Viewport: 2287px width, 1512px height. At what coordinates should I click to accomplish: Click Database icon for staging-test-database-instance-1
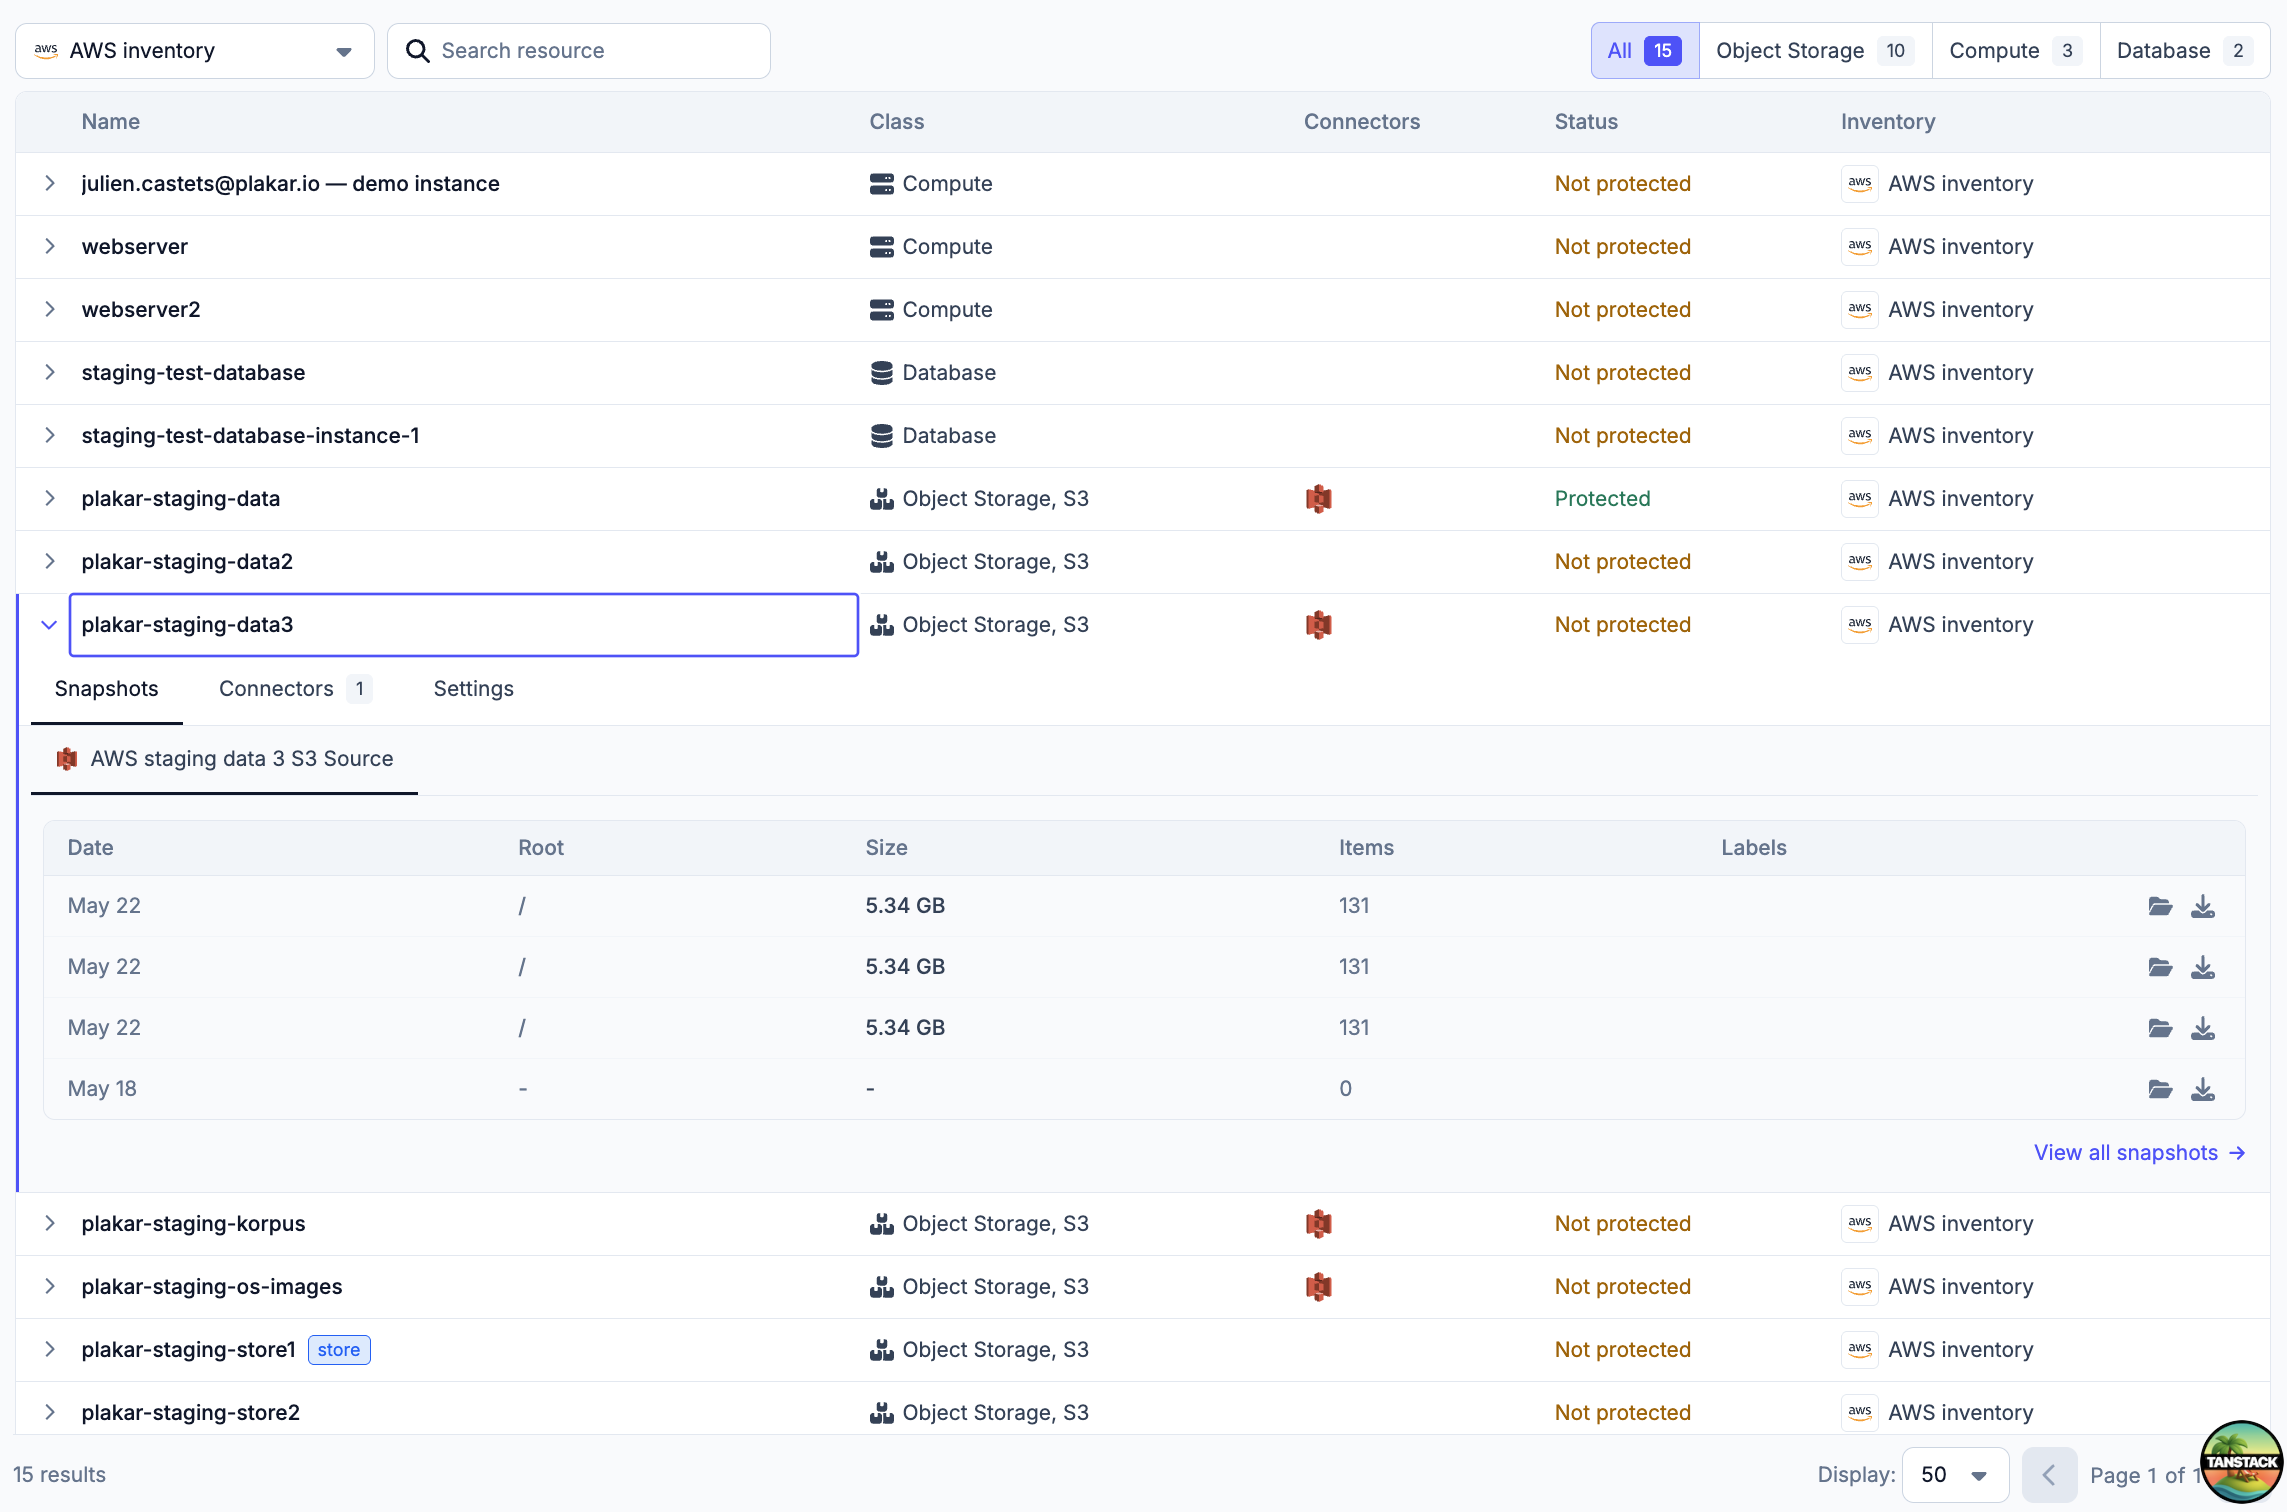click(x=882, y=436)
